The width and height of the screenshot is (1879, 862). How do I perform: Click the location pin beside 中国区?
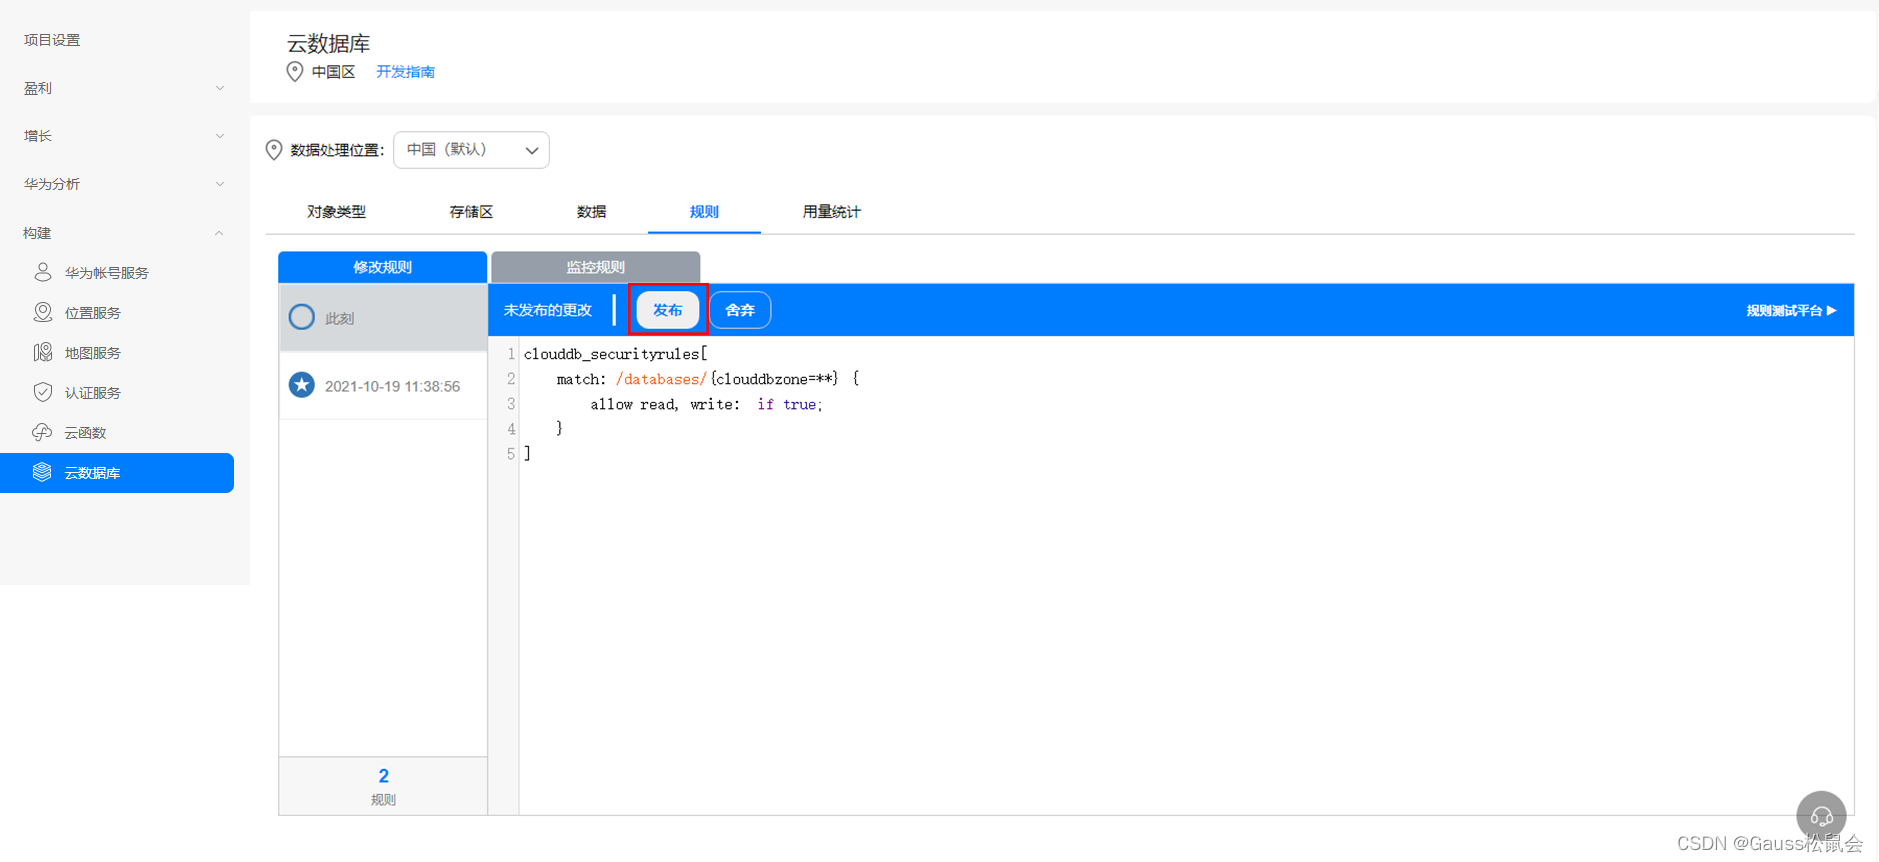(x=295, y=72)
